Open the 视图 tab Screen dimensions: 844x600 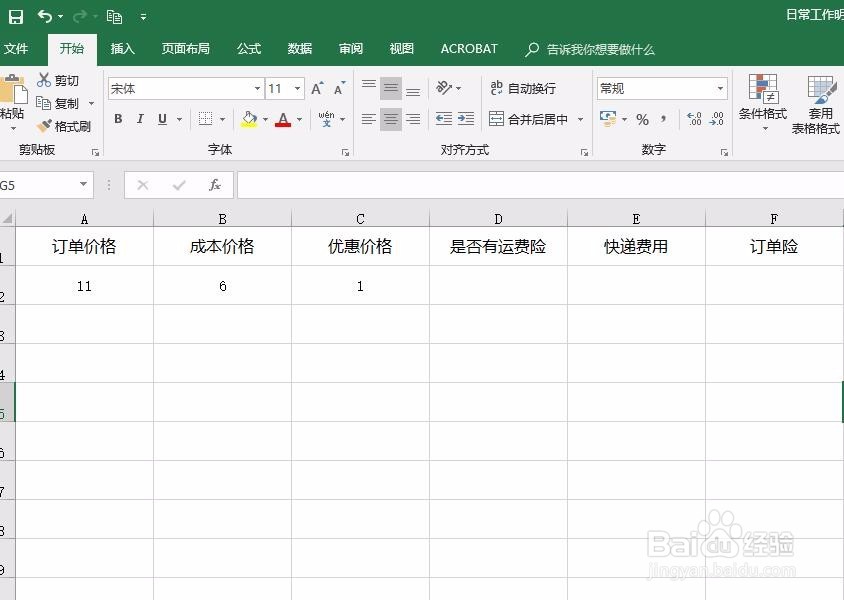click(402, 49)
